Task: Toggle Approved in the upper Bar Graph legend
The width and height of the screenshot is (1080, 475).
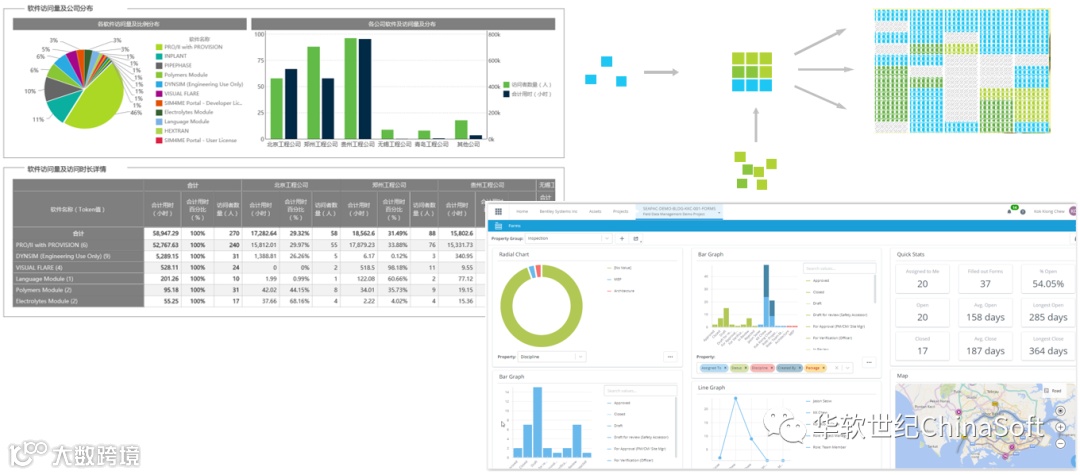Action: click(818, 280)
